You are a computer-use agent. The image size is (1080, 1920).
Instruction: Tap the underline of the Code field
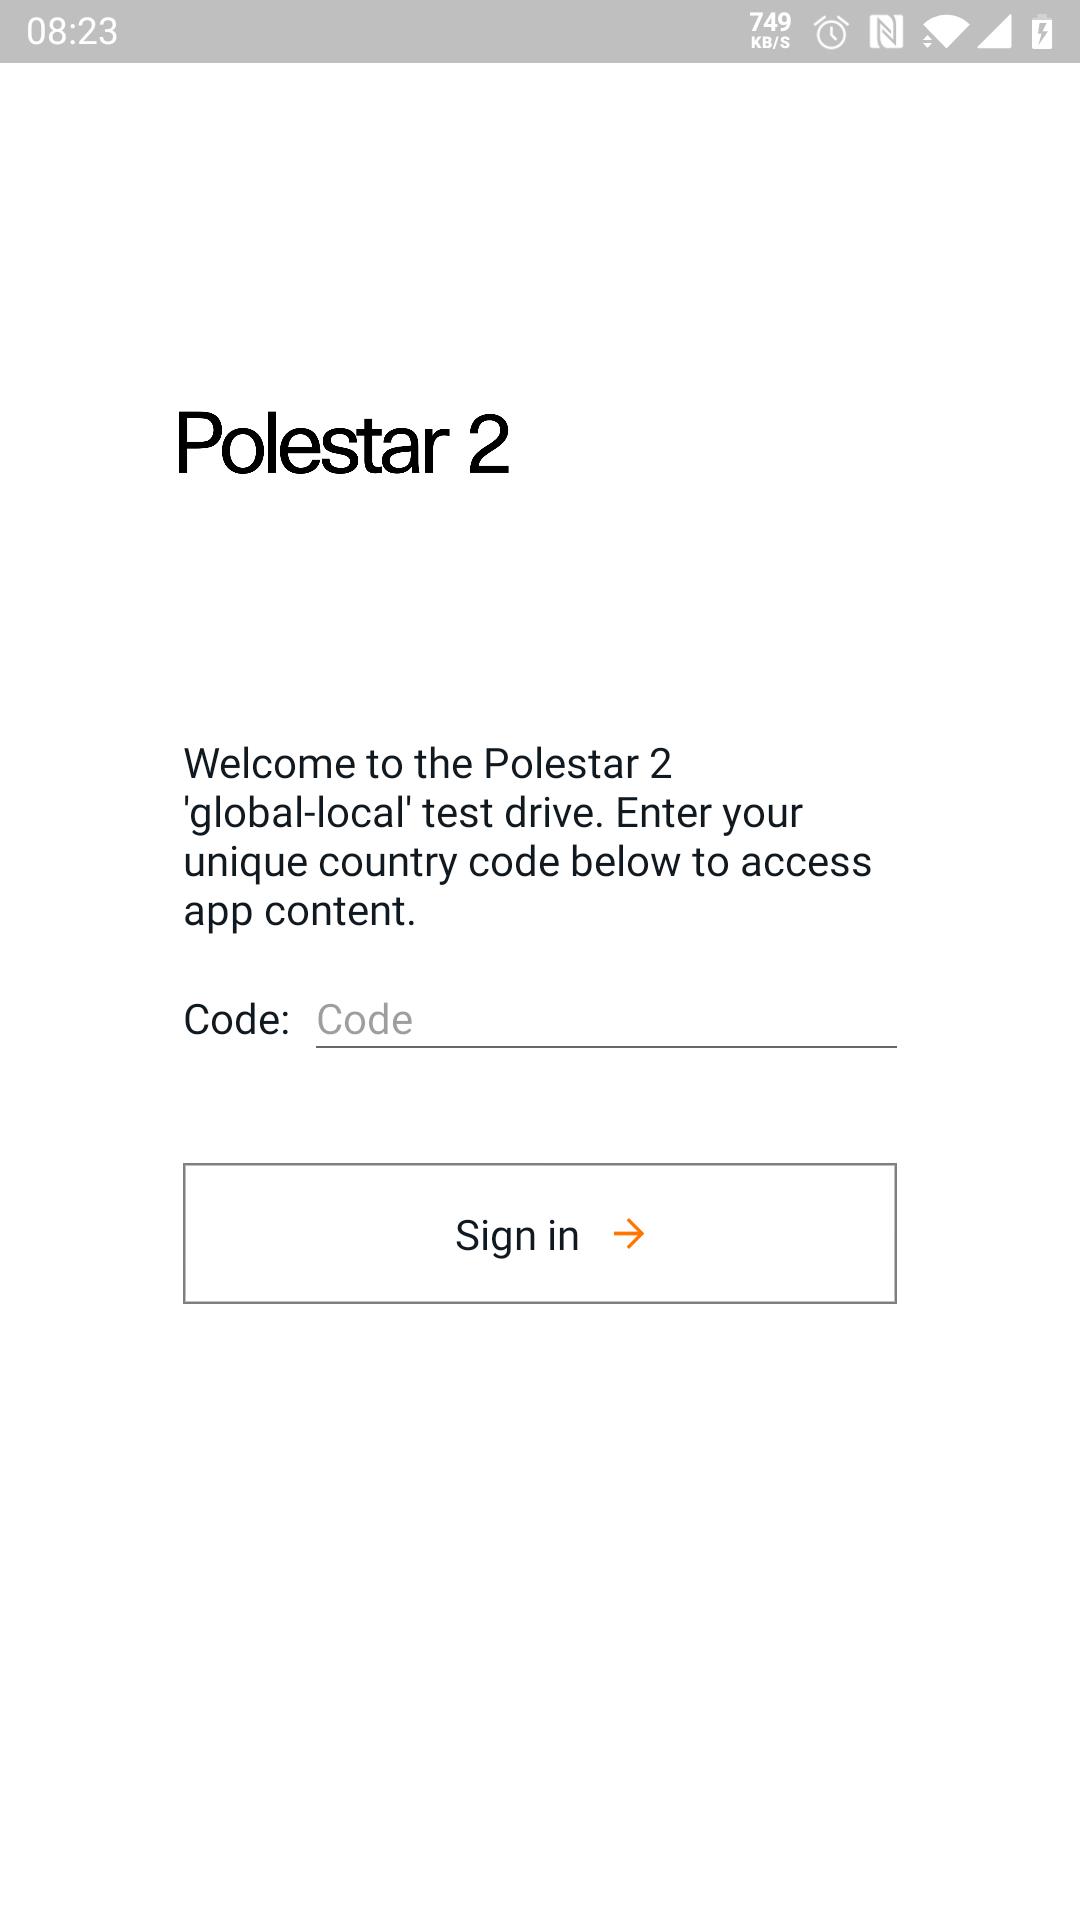click(x=606, y=1047)
